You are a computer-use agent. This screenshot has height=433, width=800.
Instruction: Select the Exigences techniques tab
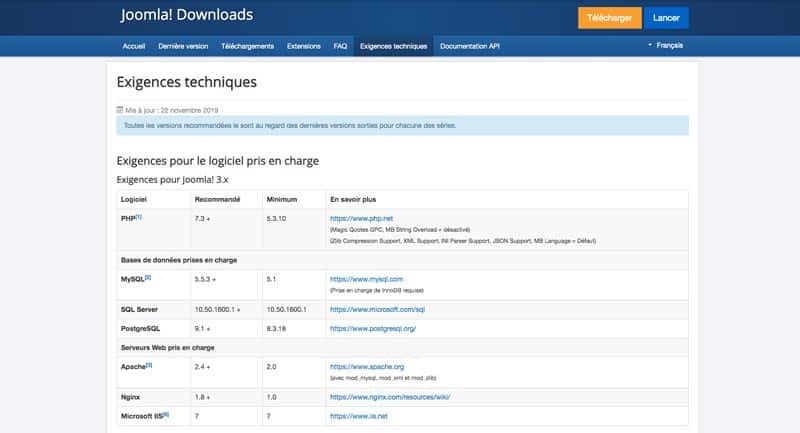393,46
